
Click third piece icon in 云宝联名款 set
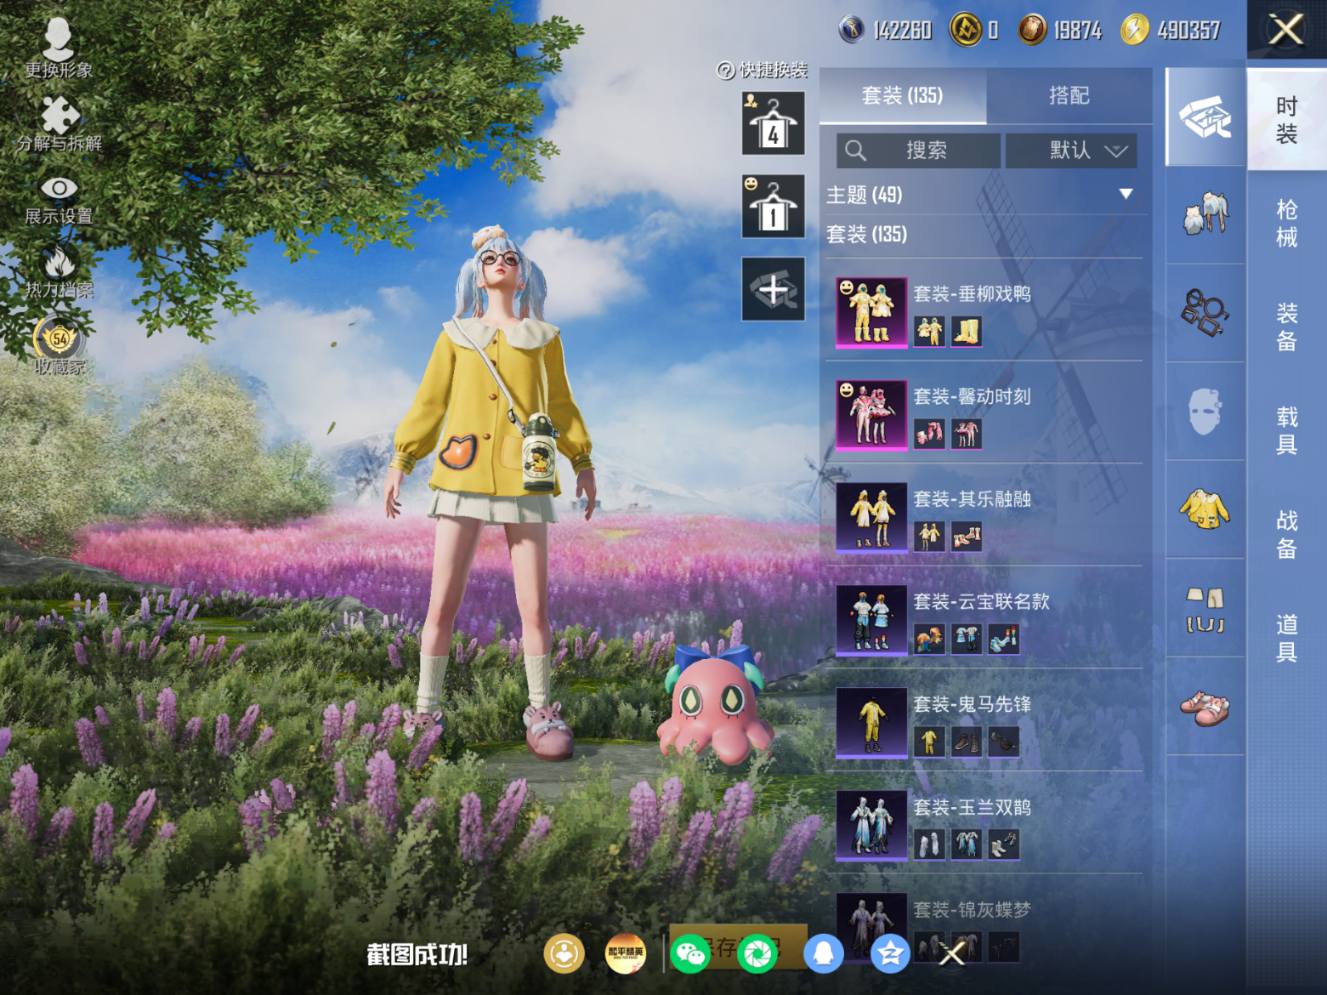(x=1004, y=639)
